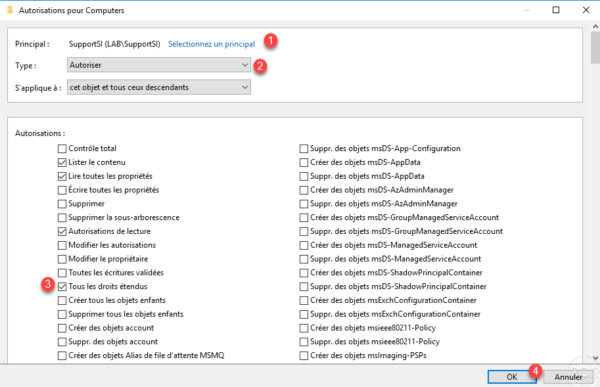Image resolution: width=600 pixels, height=387 pixels.
Task: Check Créer des objets Alias de file d'attente MSMQ
Action: [x=62, y=356]
